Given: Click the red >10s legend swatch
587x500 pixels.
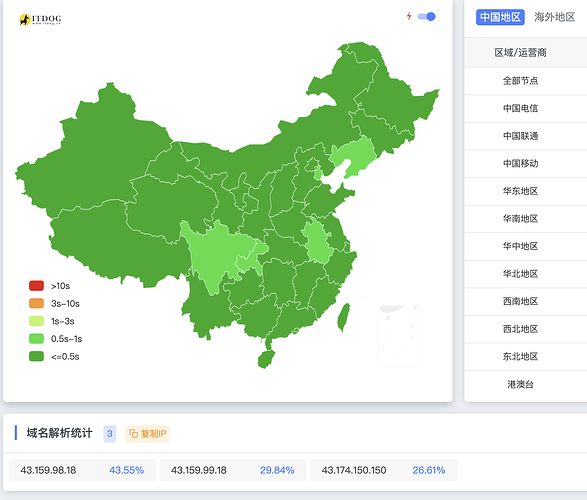Looking at the screenshot, I should (36, 286).
